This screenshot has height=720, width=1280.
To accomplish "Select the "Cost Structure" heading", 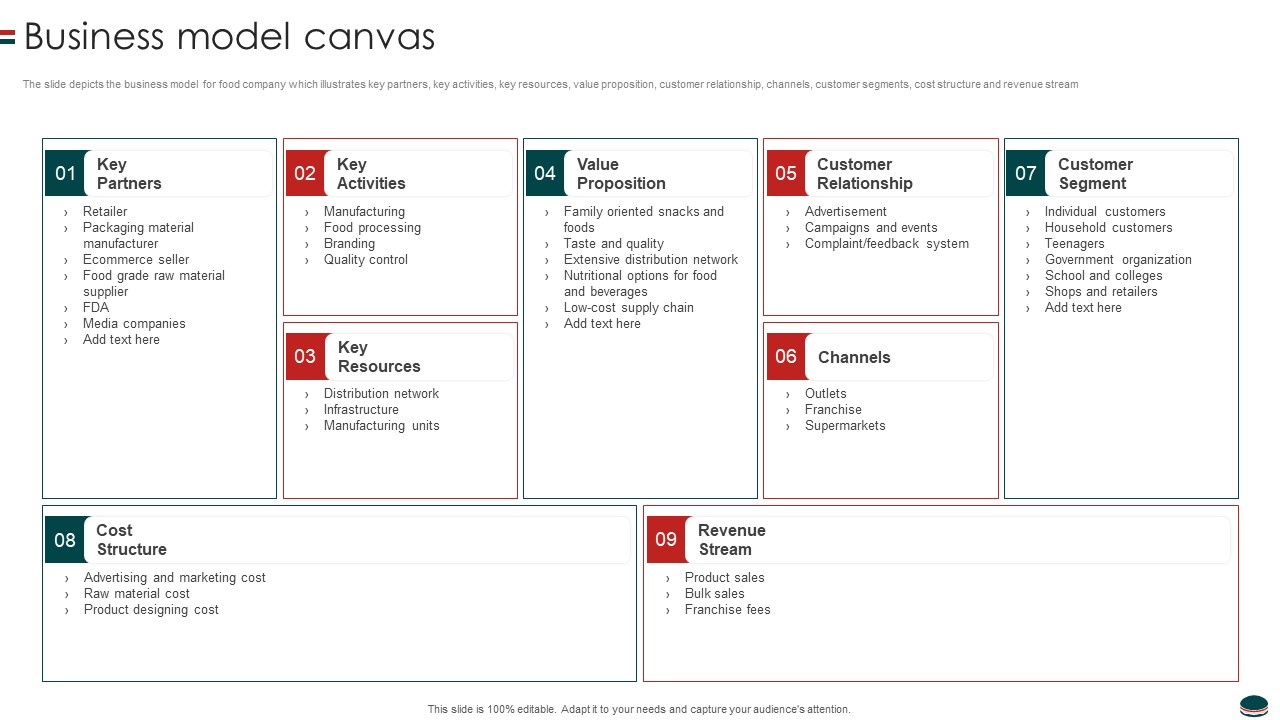I will tap(131, 540).
